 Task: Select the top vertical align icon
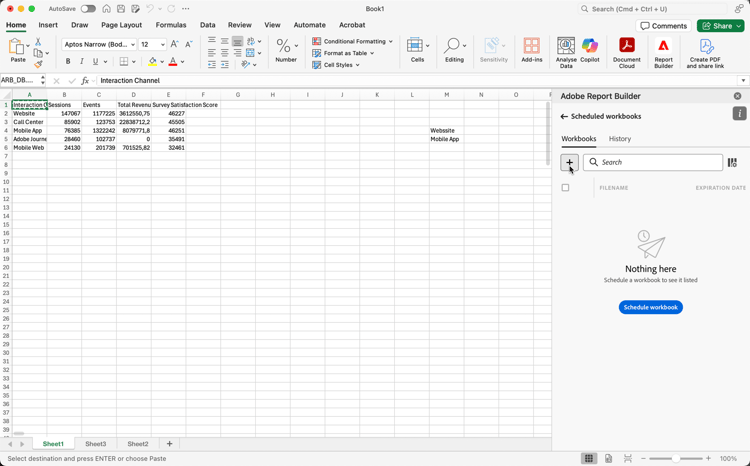click(x=212, y=41)
